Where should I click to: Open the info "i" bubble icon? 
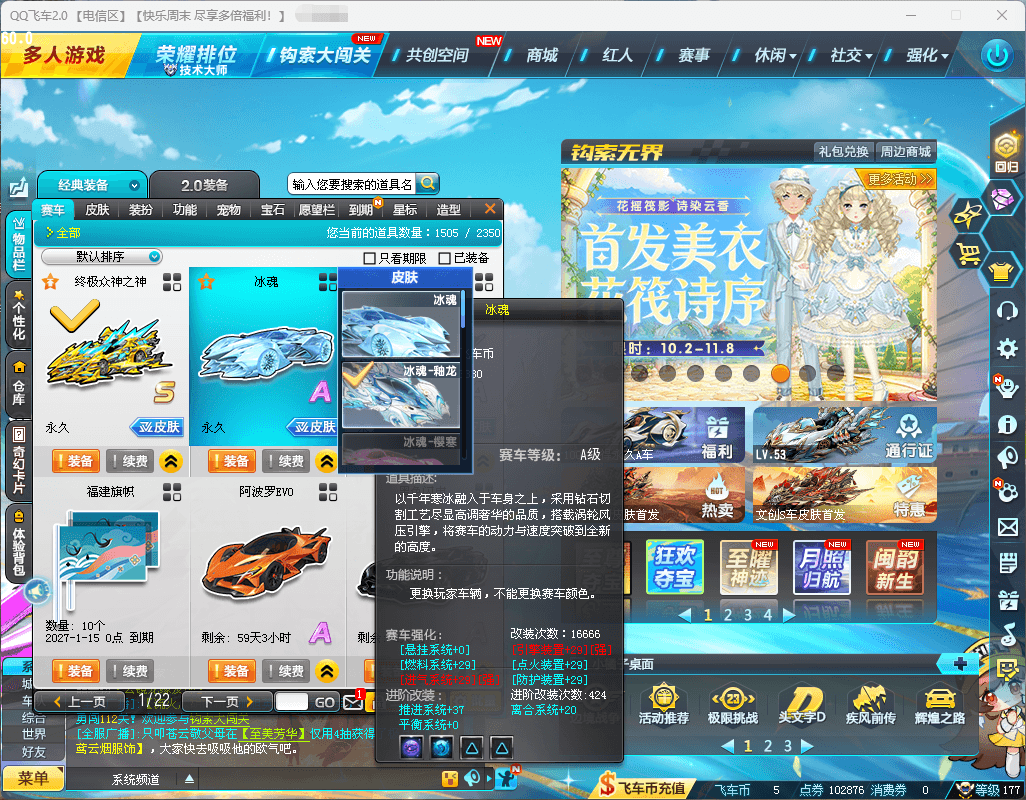[1007, 425]
